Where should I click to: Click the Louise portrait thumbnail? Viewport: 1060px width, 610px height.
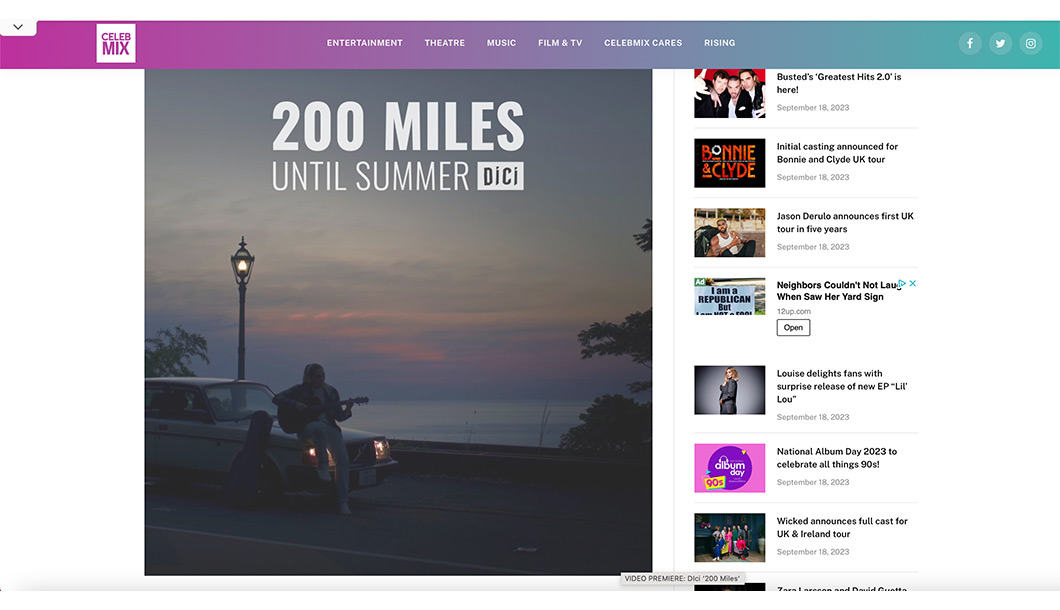[x=729, y=390]
